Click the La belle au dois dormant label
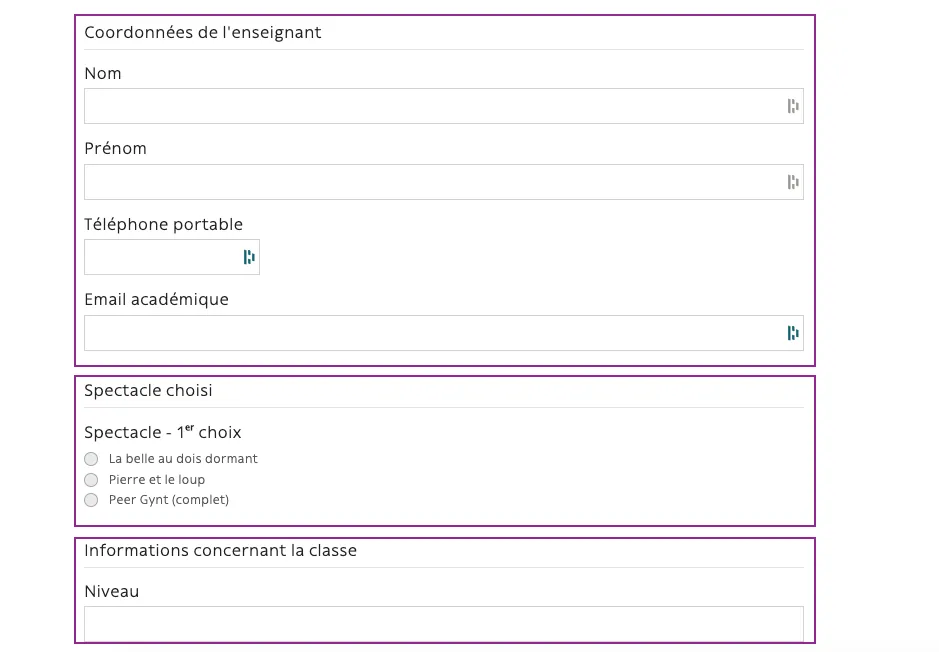Viewport: 939px width, 652px height. tap(183, 459)
